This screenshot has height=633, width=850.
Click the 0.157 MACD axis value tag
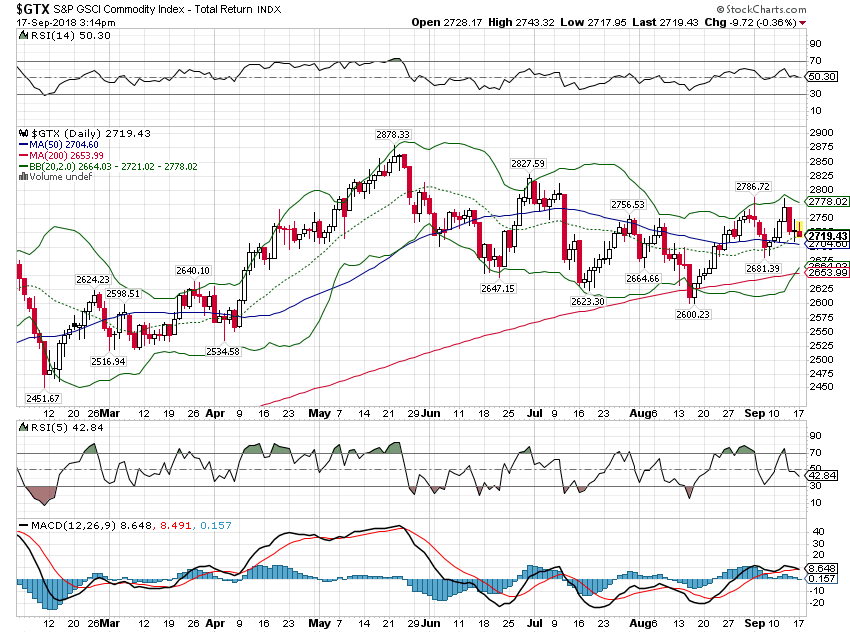pos(822,579)
